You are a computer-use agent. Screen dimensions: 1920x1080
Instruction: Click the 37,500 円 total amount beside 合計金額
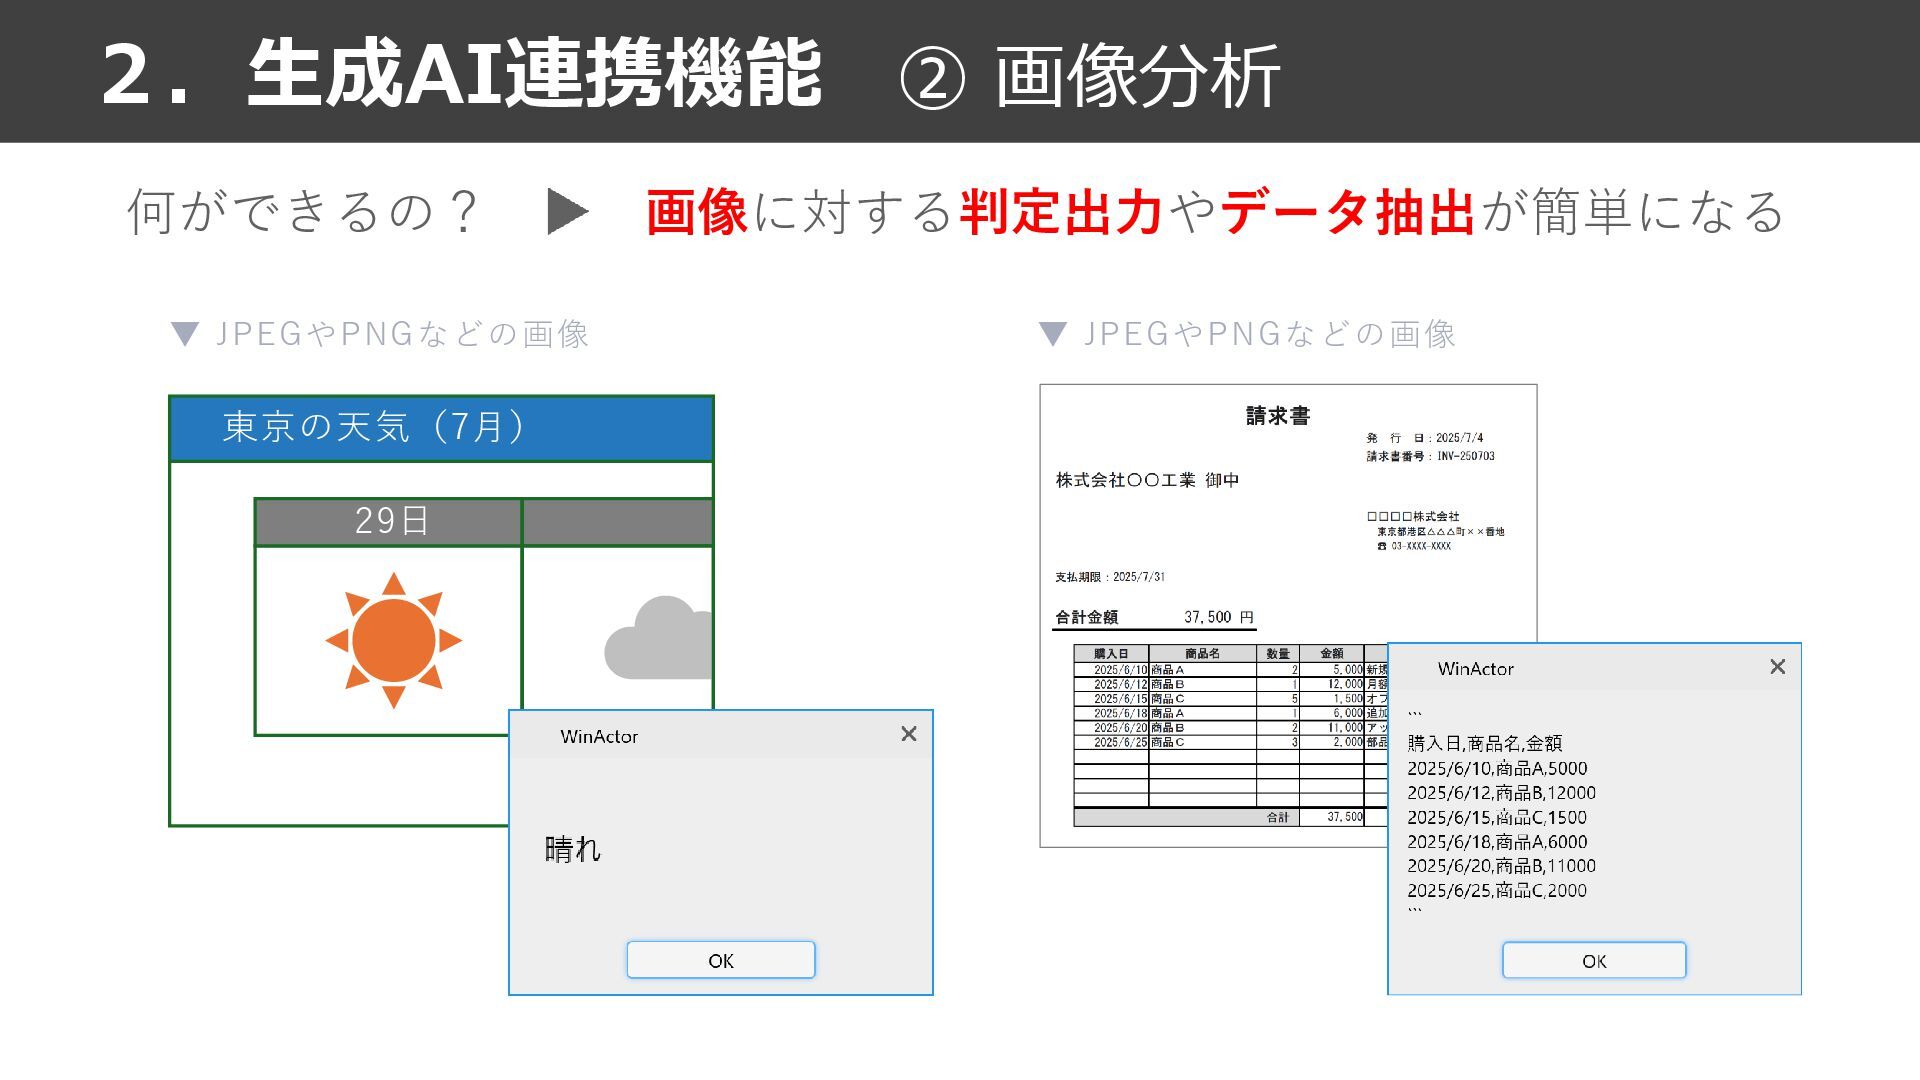1219,617
